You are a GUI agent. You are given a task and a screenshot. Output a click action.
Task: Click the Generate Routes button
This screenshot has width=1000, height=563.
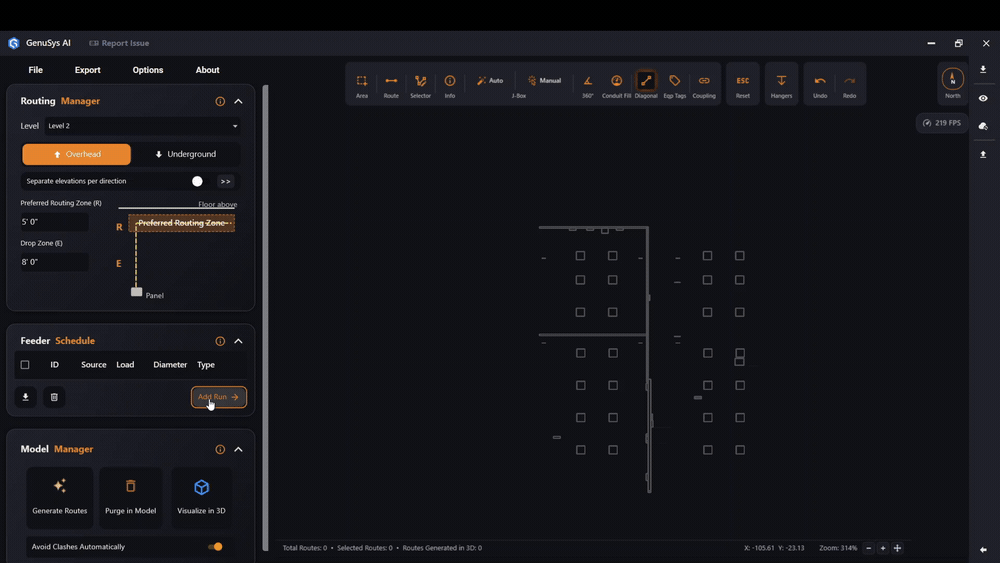coord(60,497)
